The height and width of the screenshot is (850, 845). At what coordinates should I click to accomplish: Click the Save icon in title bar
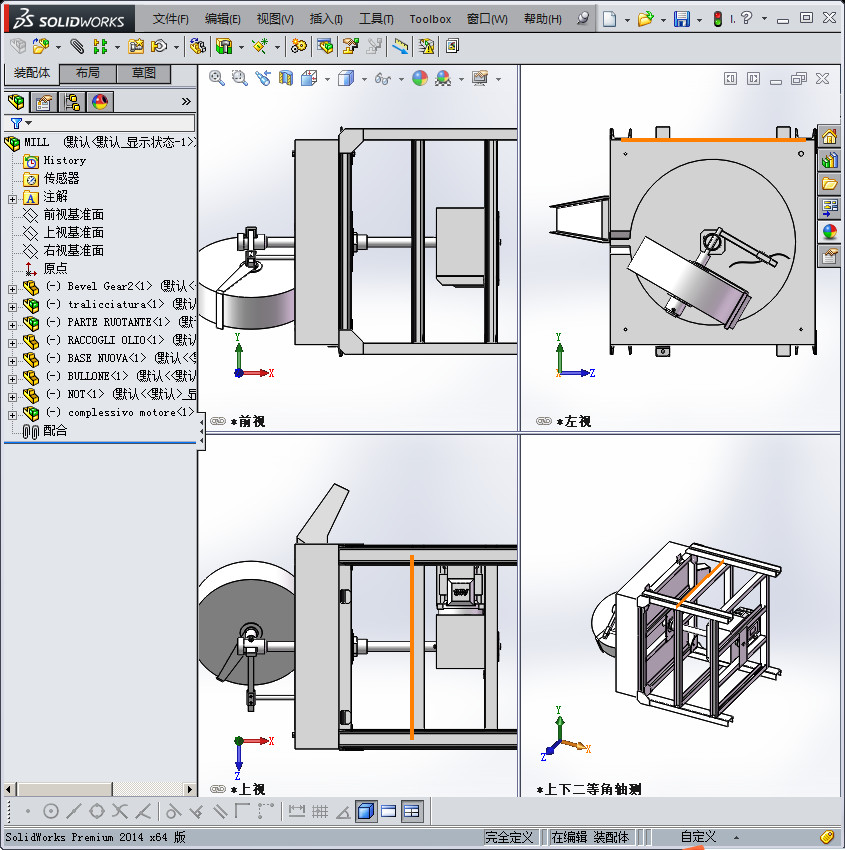(681, 19)
